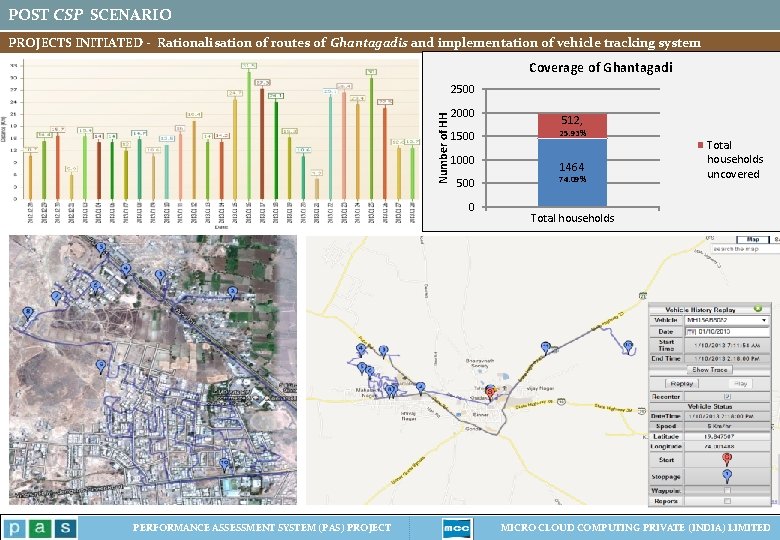This screenshot has width=780, height=540.
Task: Click the 2500 value on chart axis
Action: (462, 89)
